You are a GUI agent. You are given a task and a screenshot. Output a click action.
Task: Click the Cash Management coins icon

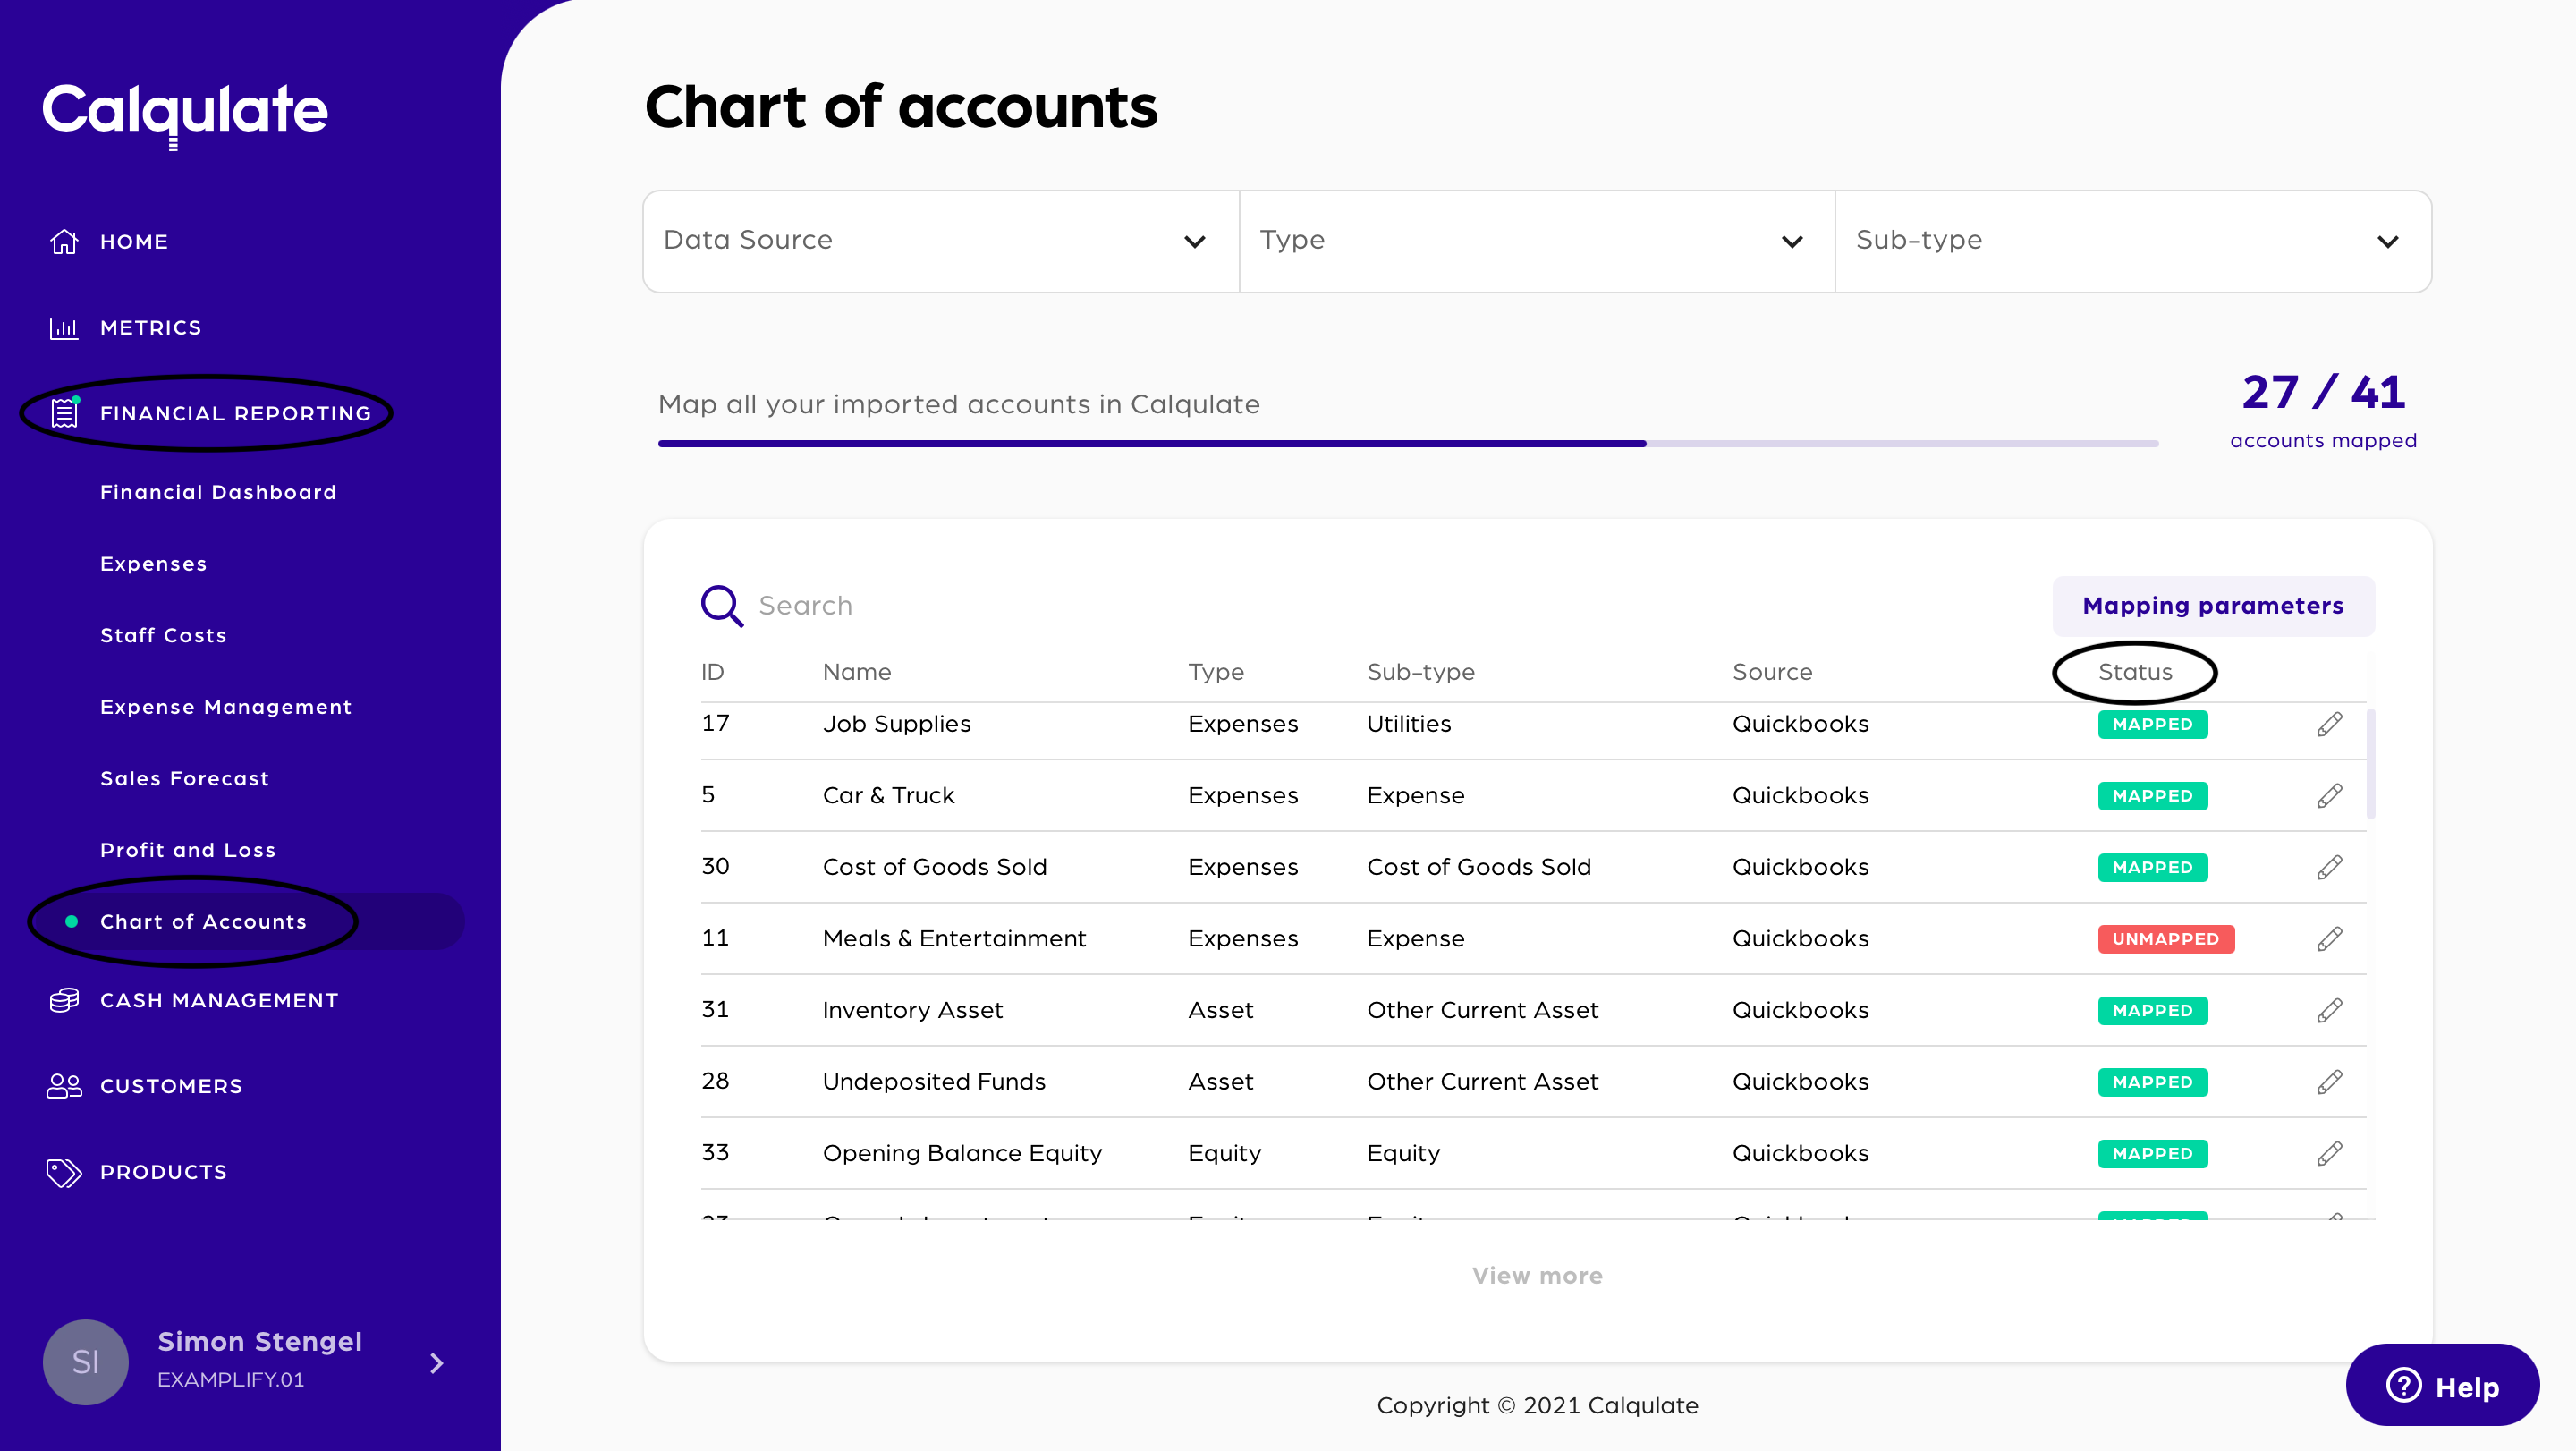pyautogui.click(x=64, y=1000)
